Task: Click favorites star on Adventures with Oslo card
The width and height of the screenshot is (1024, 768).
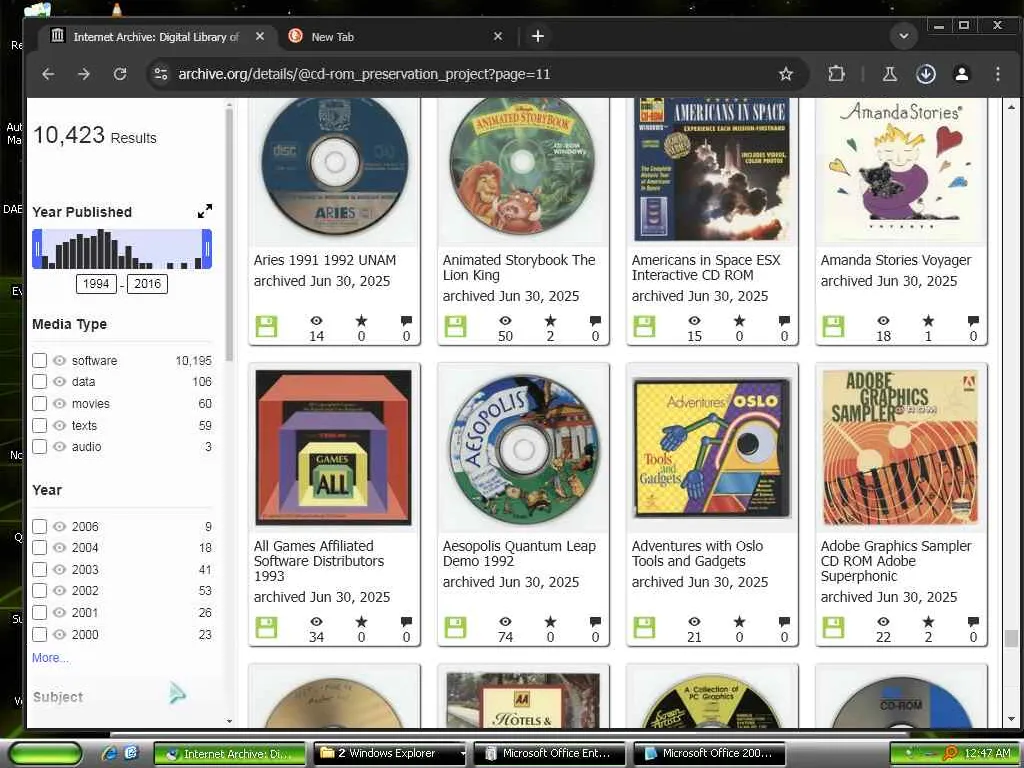Action: [739, 622]
